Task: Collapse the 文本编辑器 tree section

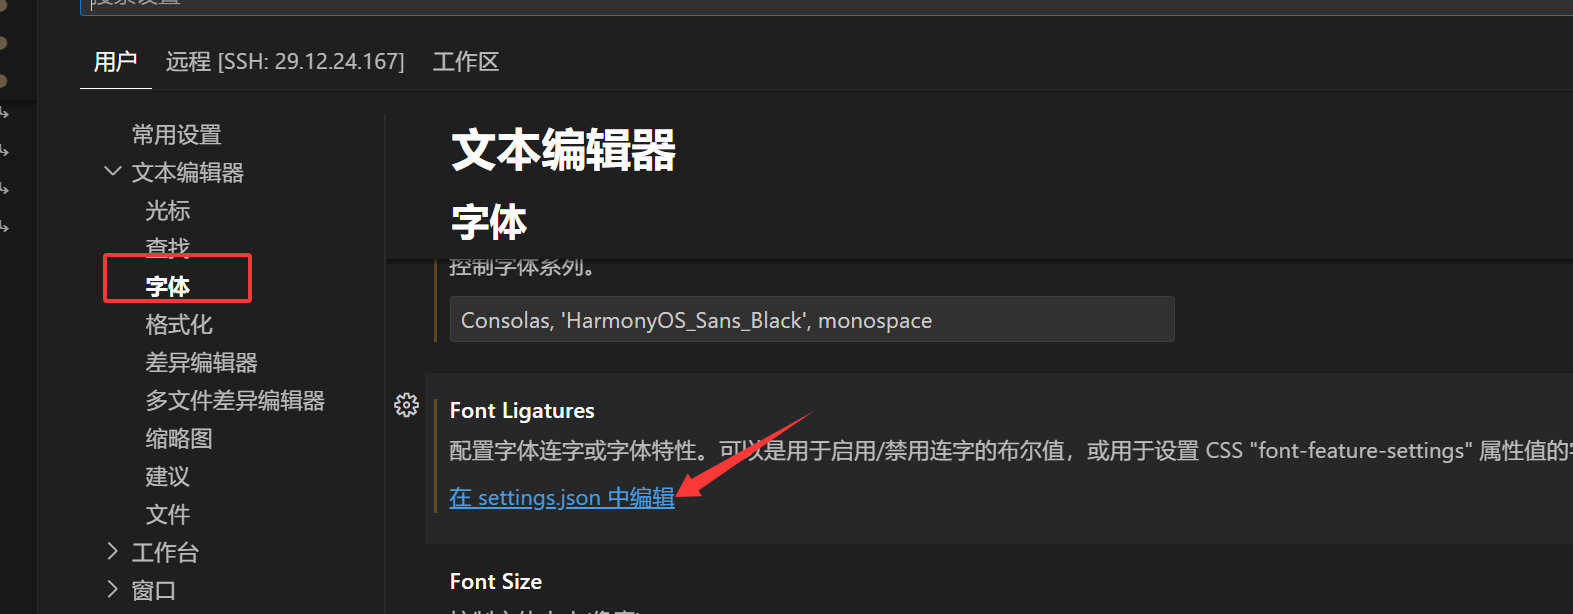Action: [113, 172]
